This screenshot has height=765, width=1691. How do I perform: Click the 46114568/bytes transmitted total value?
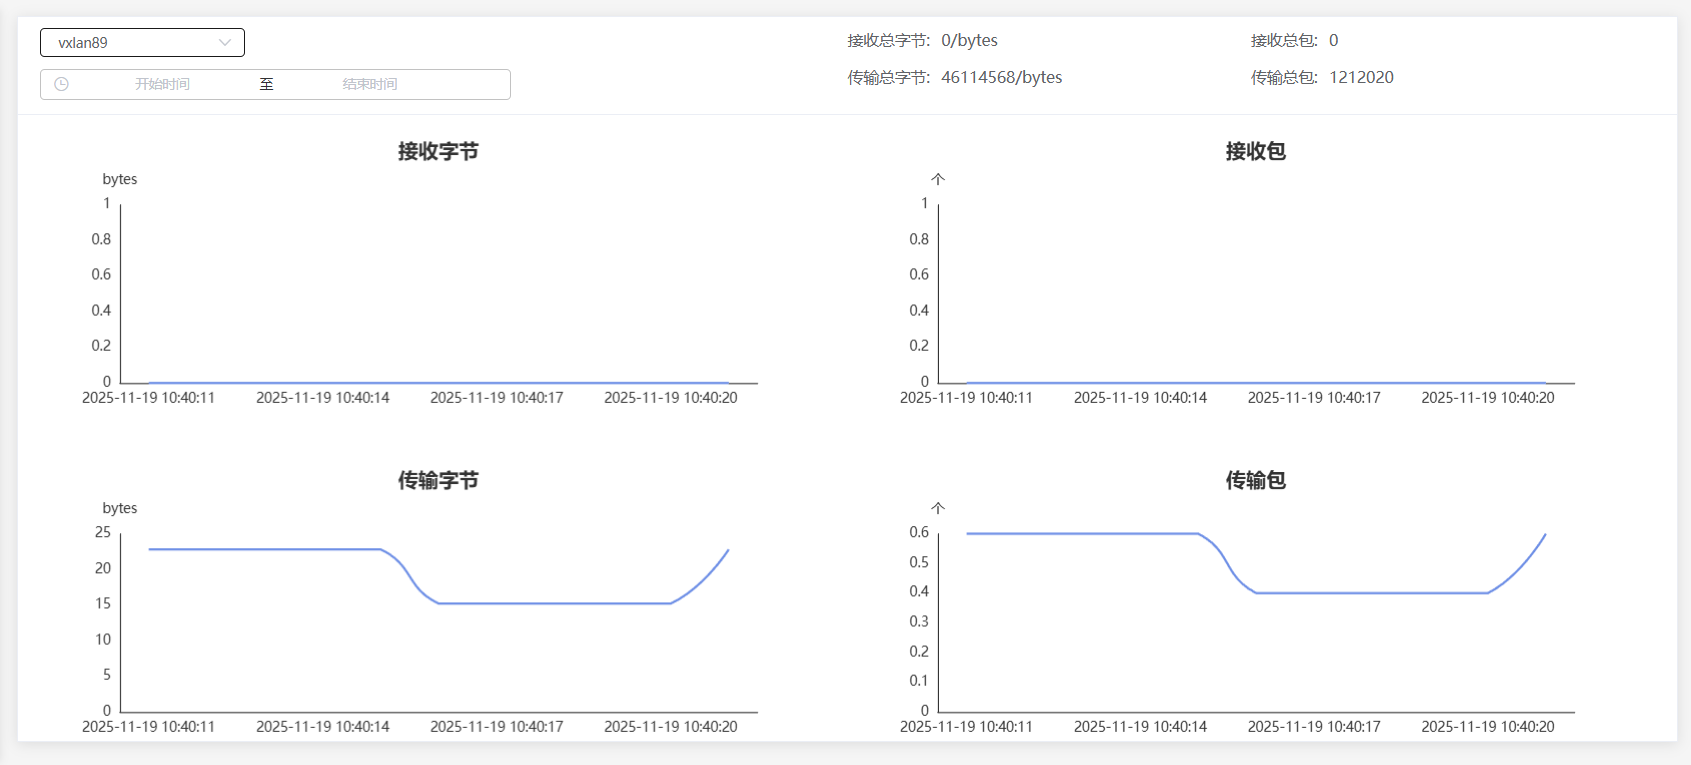1001,77
